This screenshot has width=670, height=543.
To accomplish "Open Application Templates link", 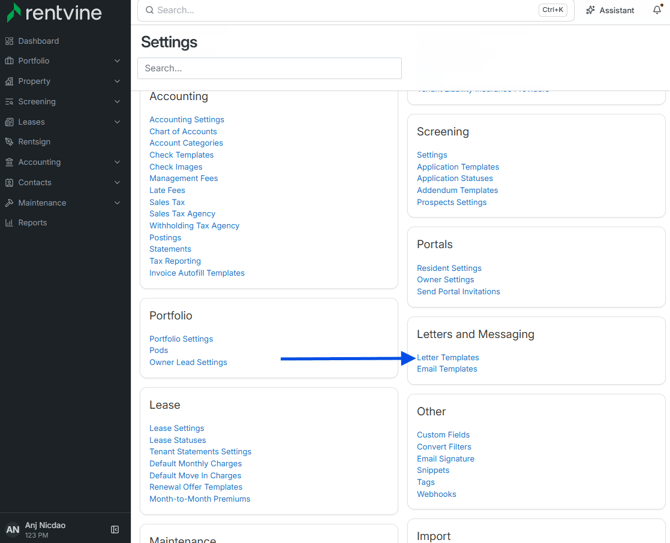I will point(458,167).
